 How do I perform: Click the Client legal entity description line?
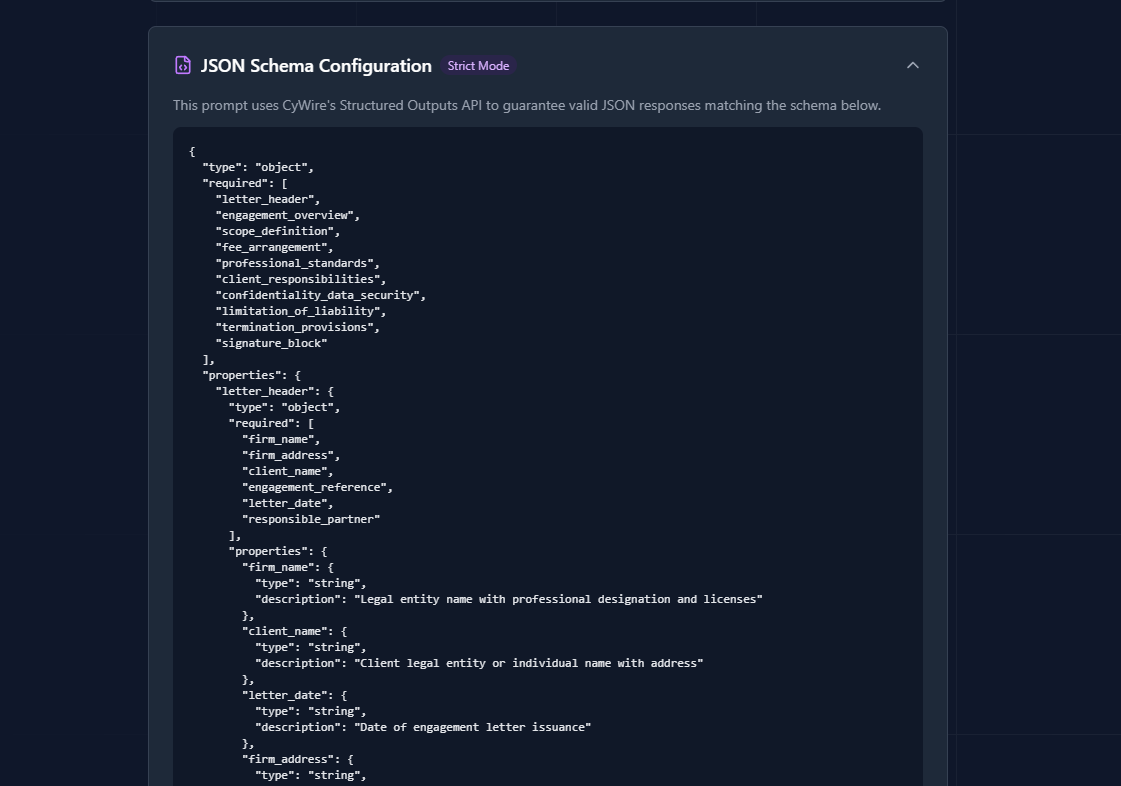(x=479, y=663)
